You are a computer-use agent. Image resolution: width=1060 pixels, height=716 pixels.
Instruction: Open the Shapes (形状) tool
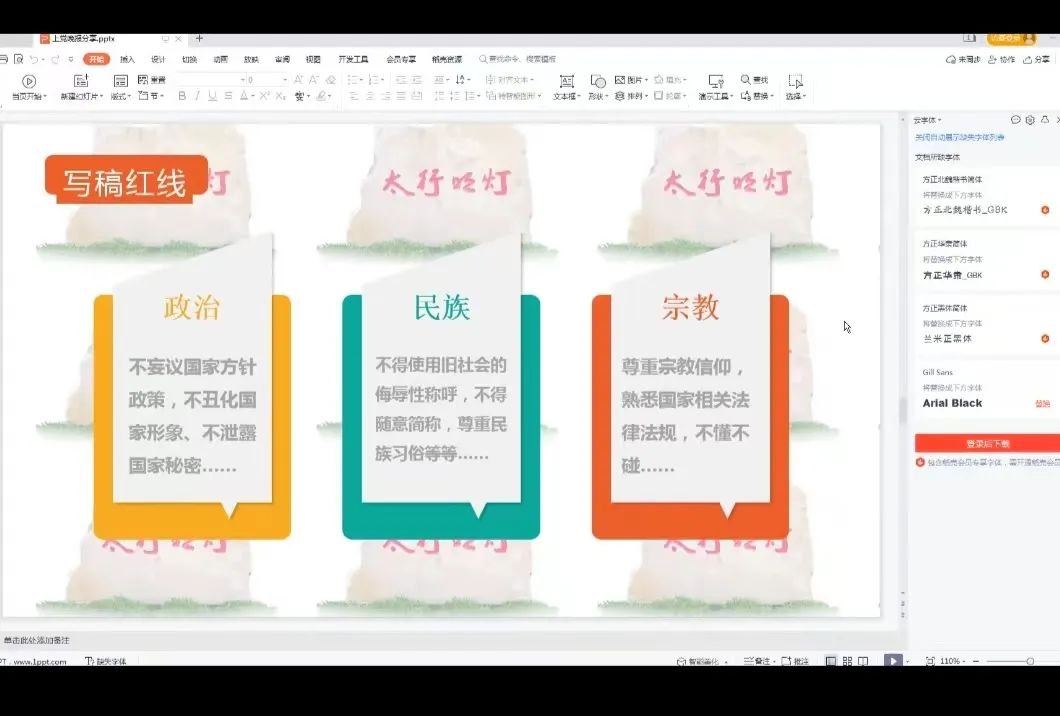pyautogui.click(x=598, y=81)
